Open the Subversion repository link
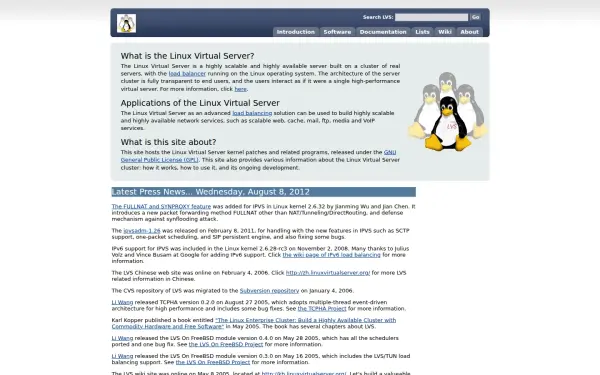The image size is (600, 375). tap(269, 291)
